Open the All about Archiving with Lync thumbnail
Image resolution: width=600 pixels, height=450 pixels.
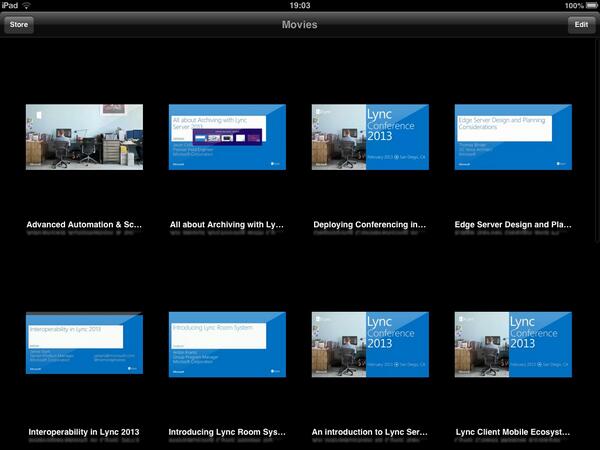click(x=227, y=137)
